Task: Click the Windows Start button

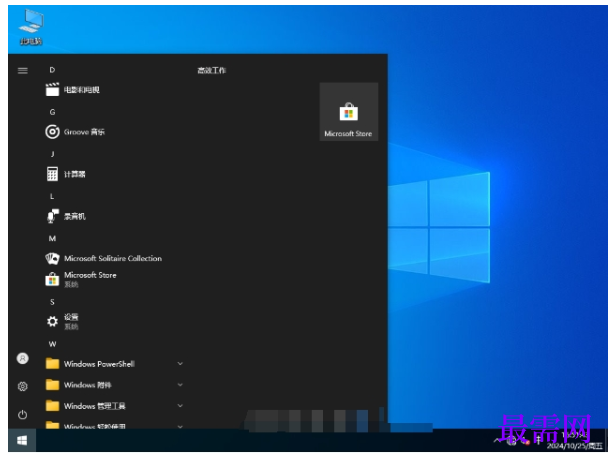Action: coord(22,440)
